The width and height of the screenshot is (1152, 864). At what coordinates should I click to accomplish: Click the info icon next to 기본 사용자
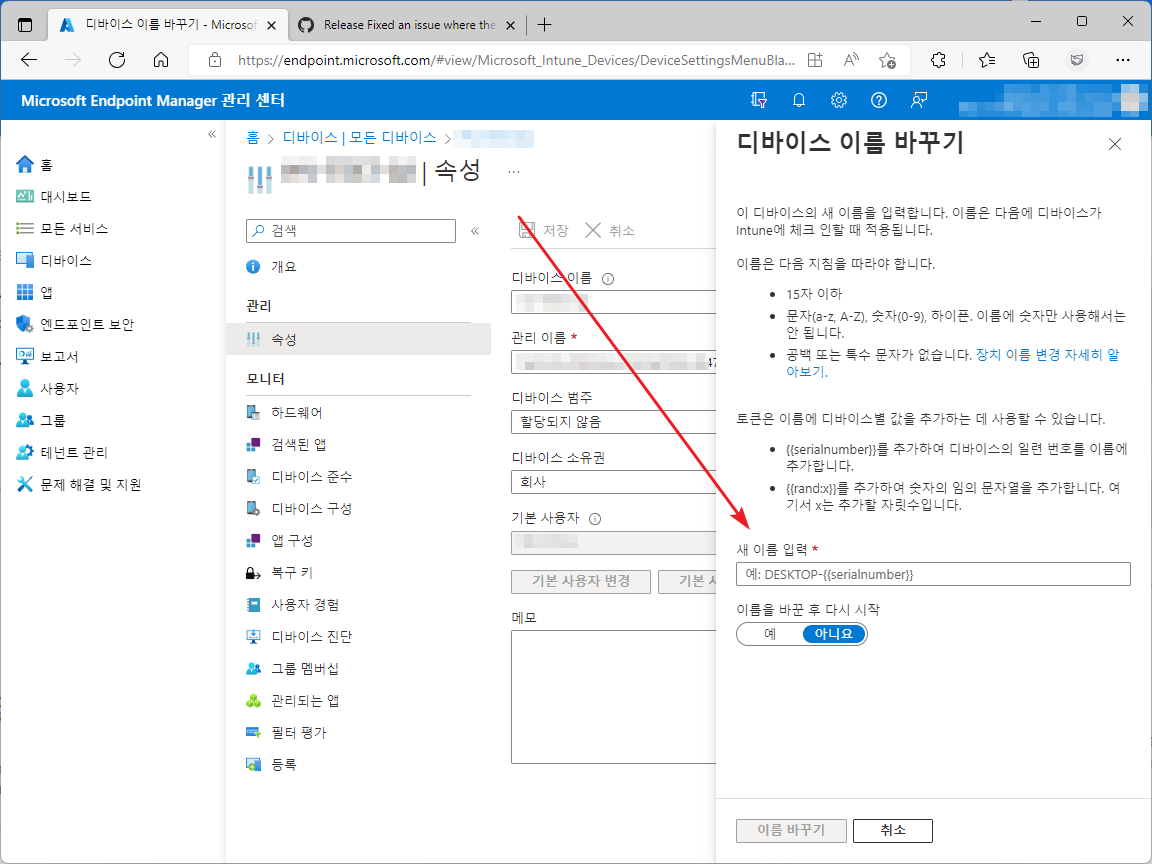[x=595, y=519]
